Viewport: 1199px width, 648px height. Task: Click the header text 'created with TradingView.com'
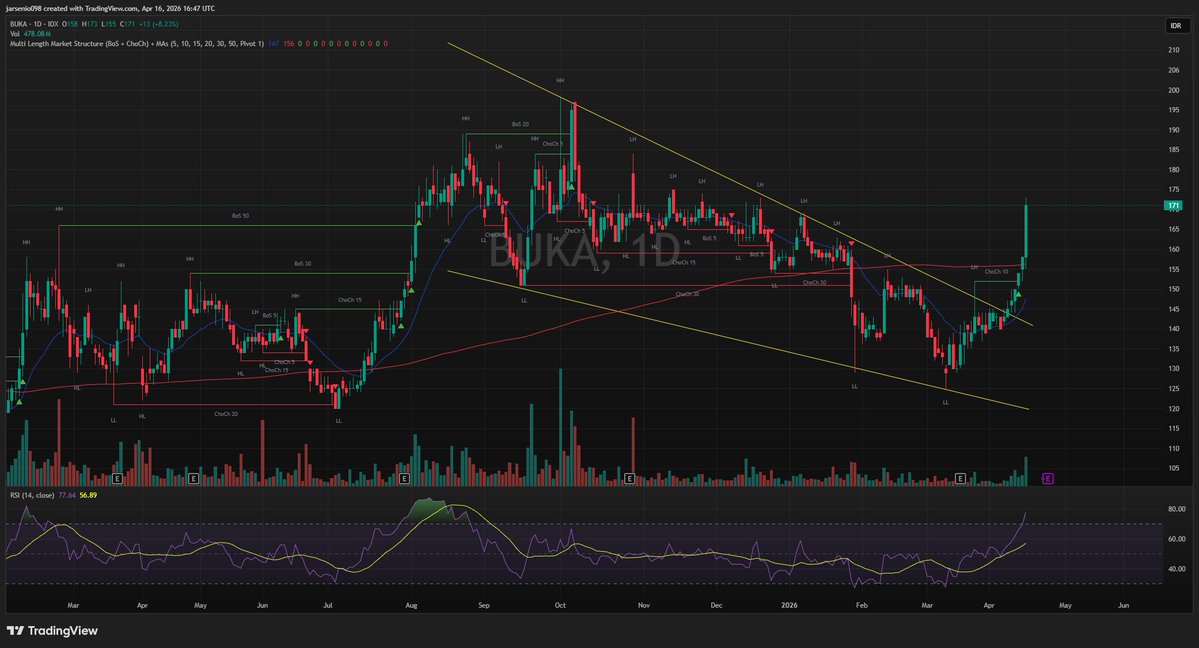click(x=90, y=8)
